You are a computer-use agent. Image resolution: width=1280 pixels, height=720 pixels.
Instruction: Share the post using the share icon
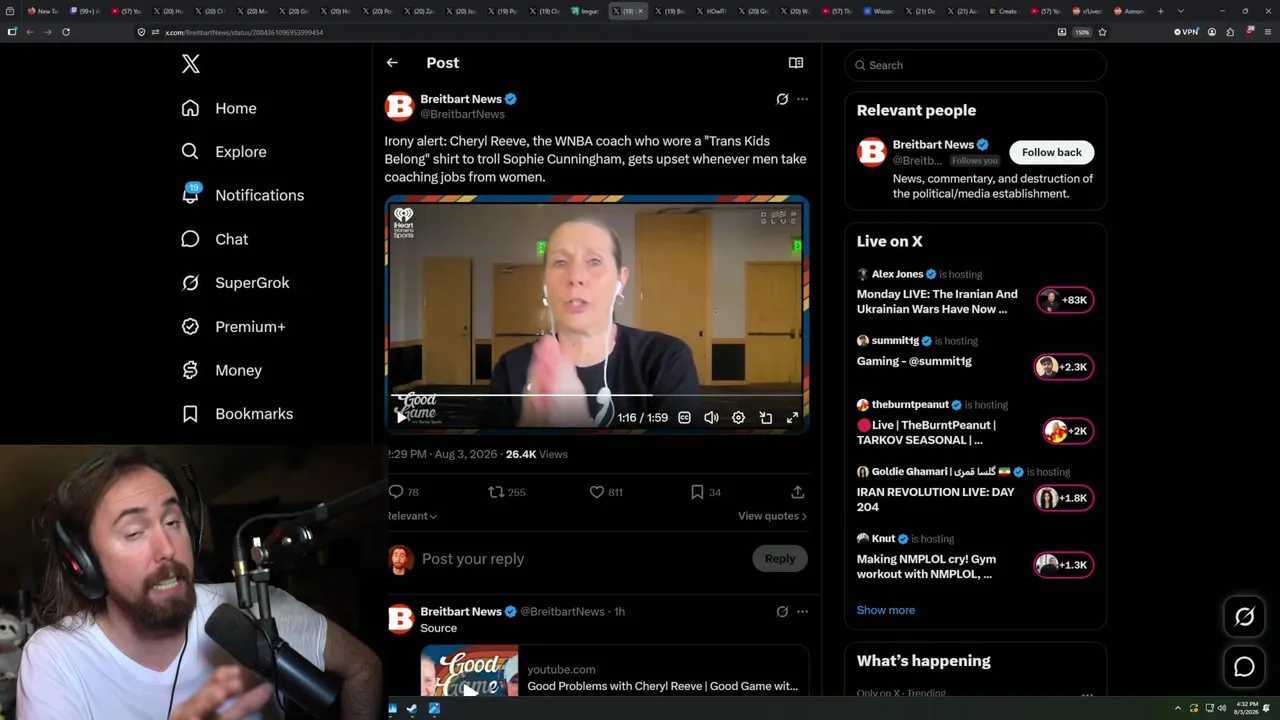click(798, 492)
